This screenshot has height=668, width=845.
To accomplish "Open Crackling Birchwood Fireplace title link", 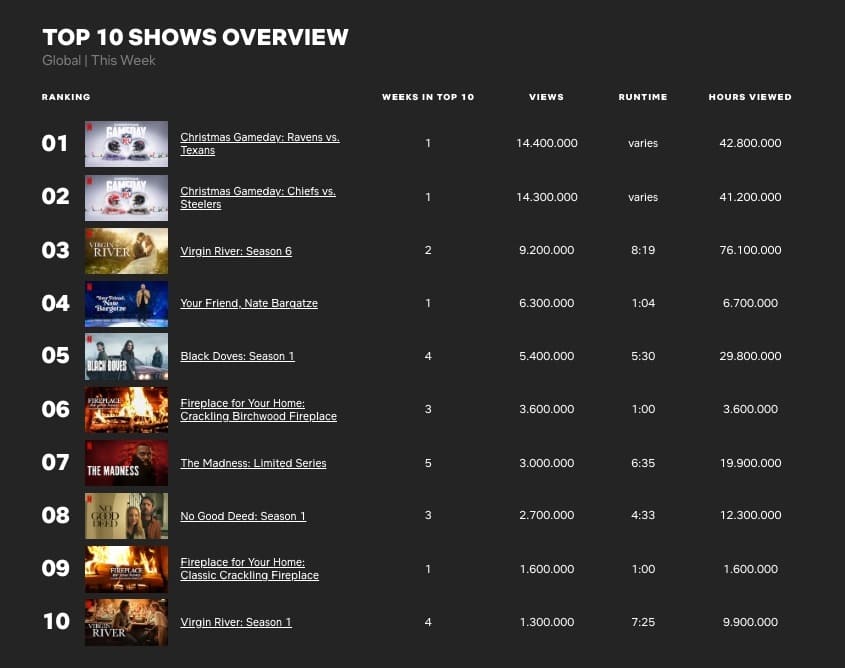I will [258, 409].
